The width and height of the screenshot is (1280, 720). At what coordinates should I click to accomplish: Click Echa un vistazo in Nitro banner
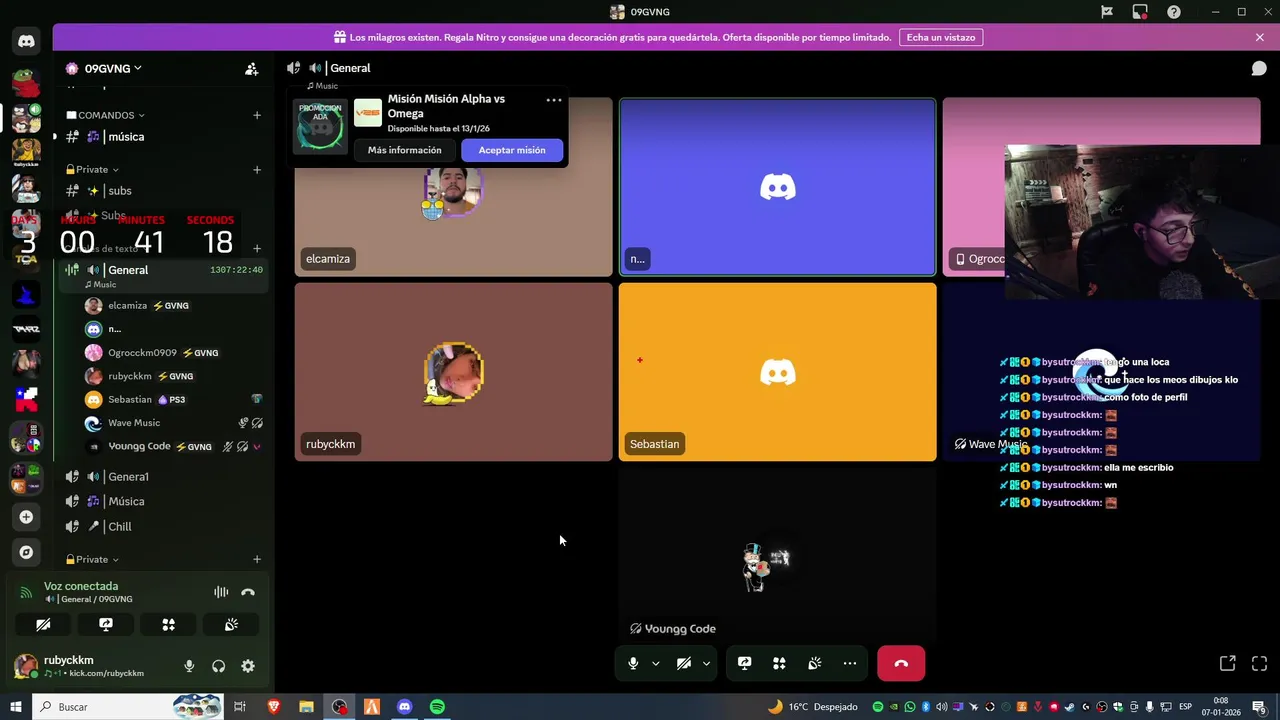coord(941,37)
